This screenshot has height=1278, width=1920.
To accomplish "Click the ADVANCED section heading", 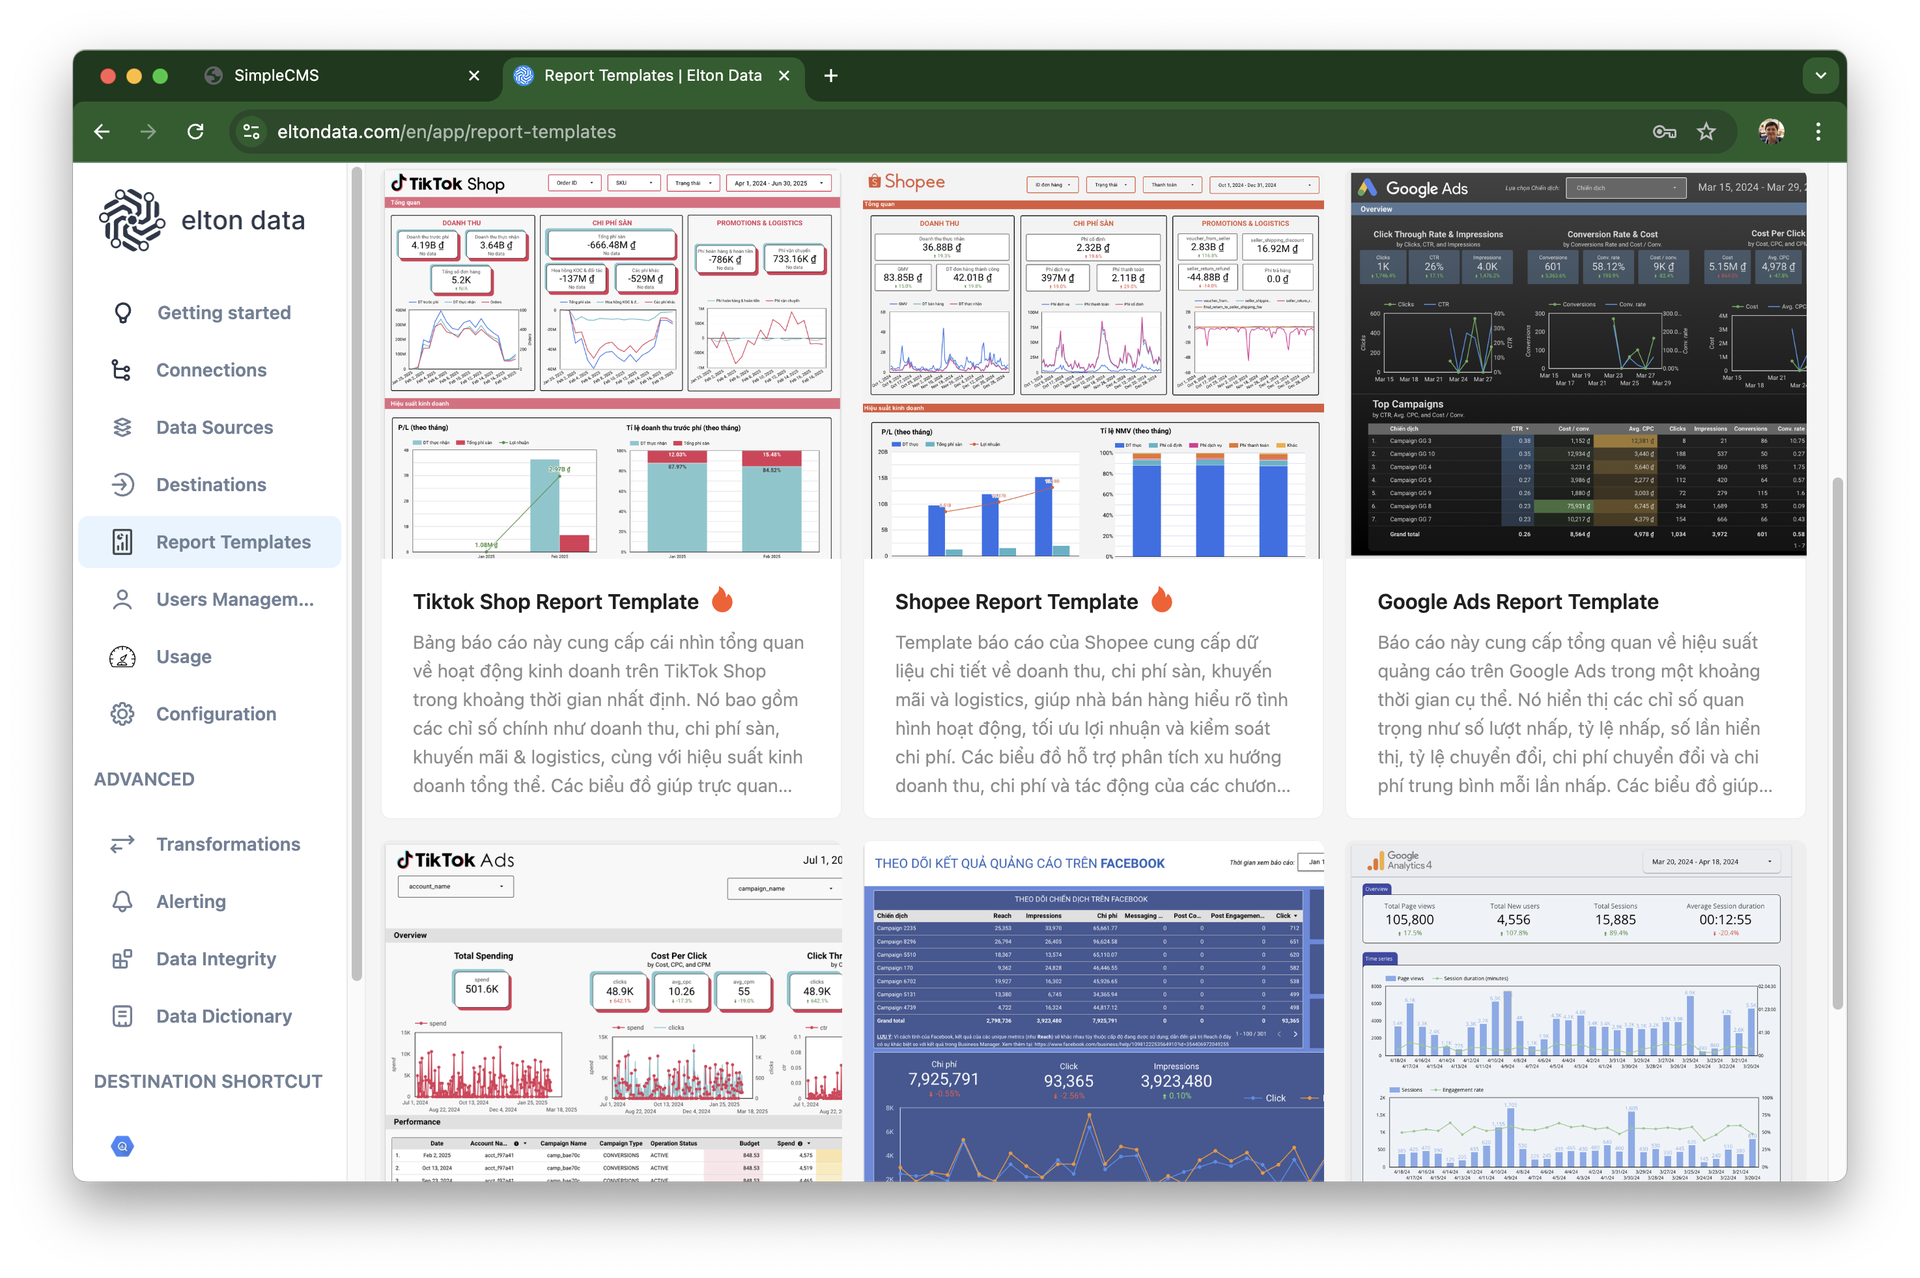I will click(144, 779).
